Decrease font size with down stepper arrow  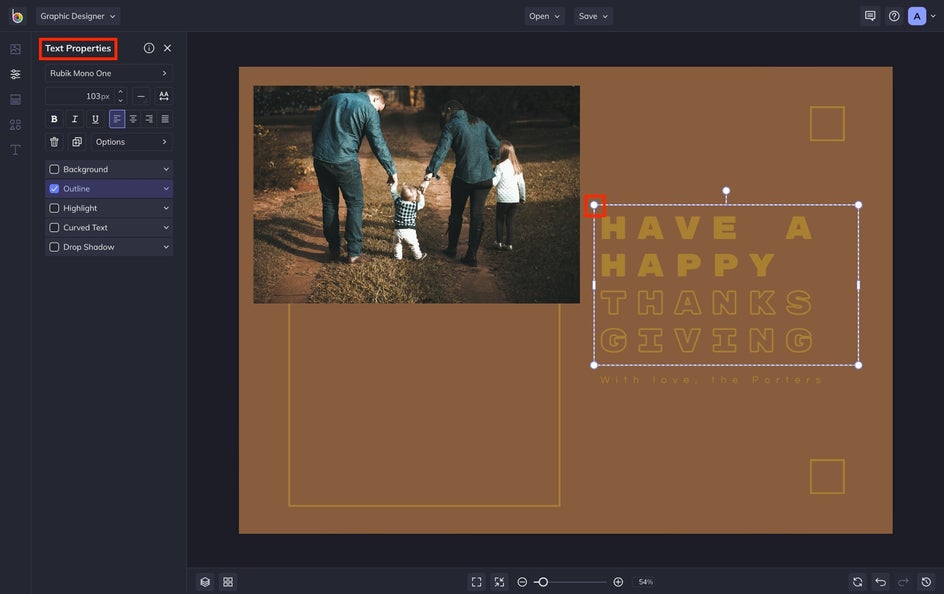pyautogui.click(x=120, y=100)
